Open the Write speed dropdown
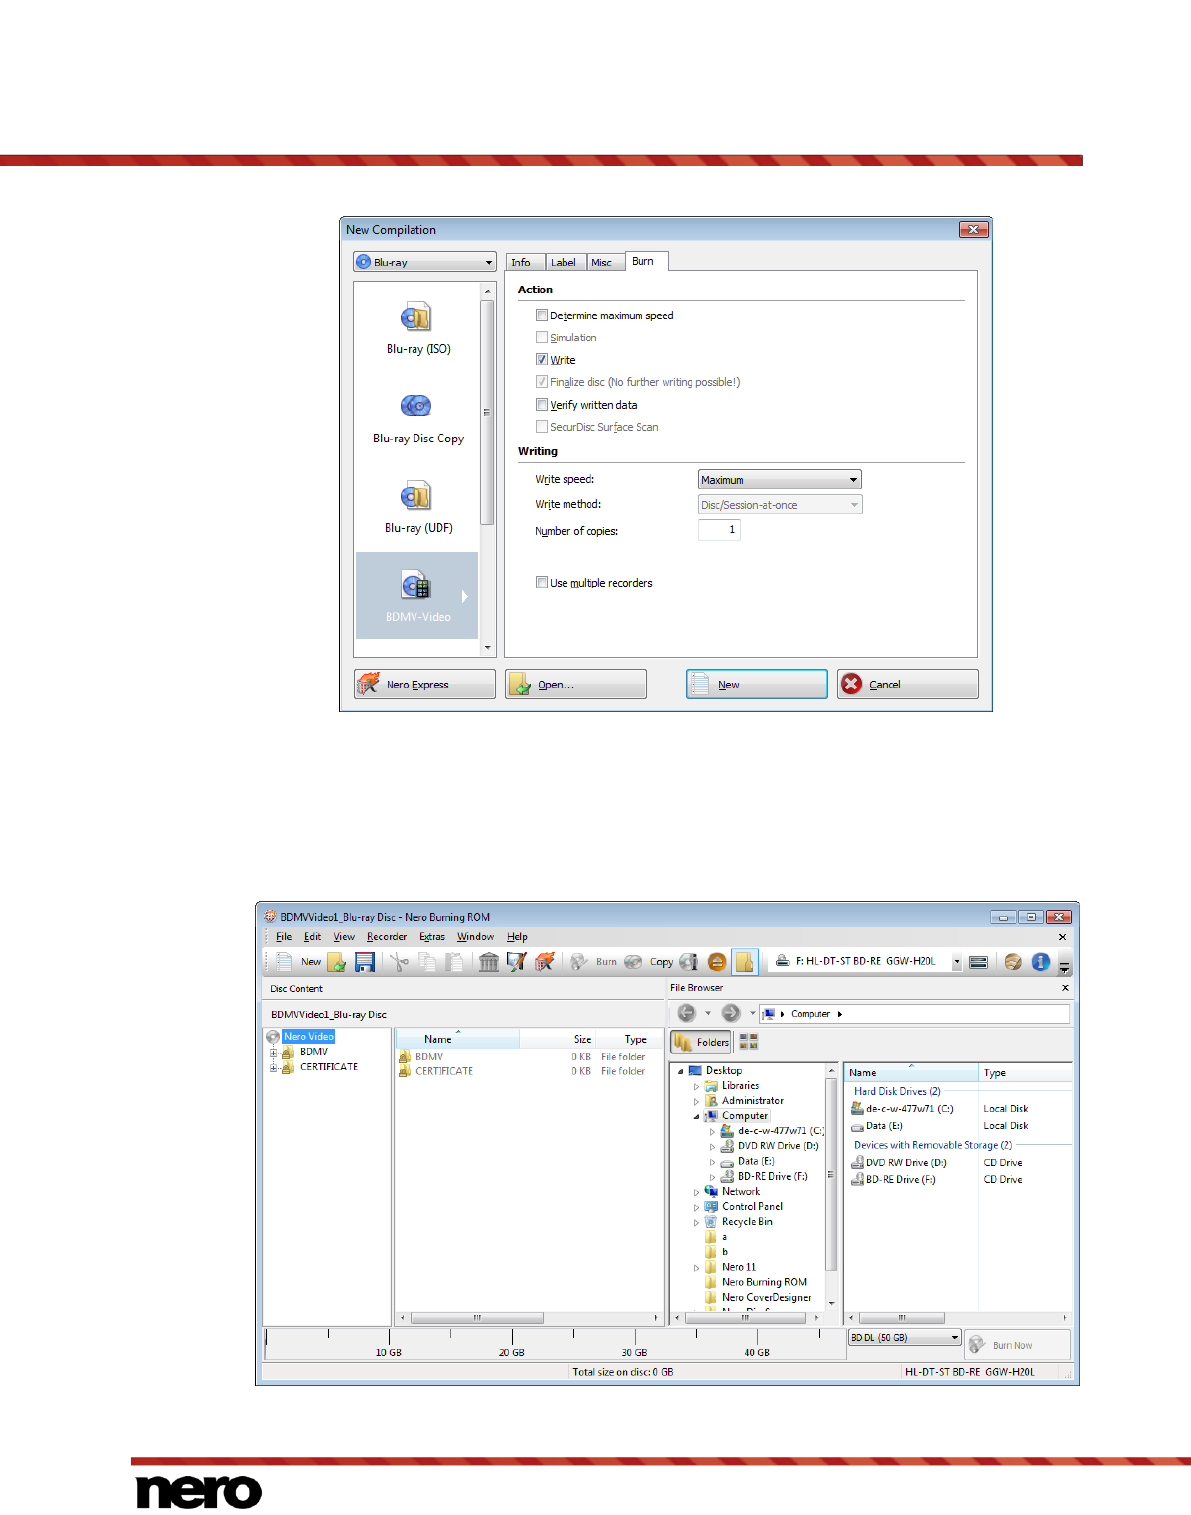 (779, 480)
